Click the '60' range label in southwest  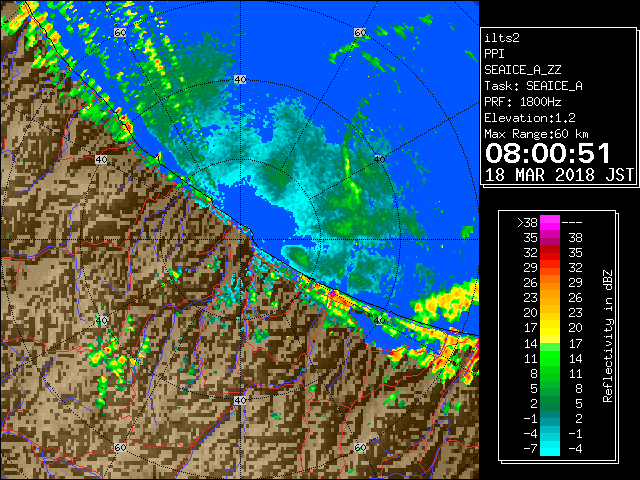120,448
